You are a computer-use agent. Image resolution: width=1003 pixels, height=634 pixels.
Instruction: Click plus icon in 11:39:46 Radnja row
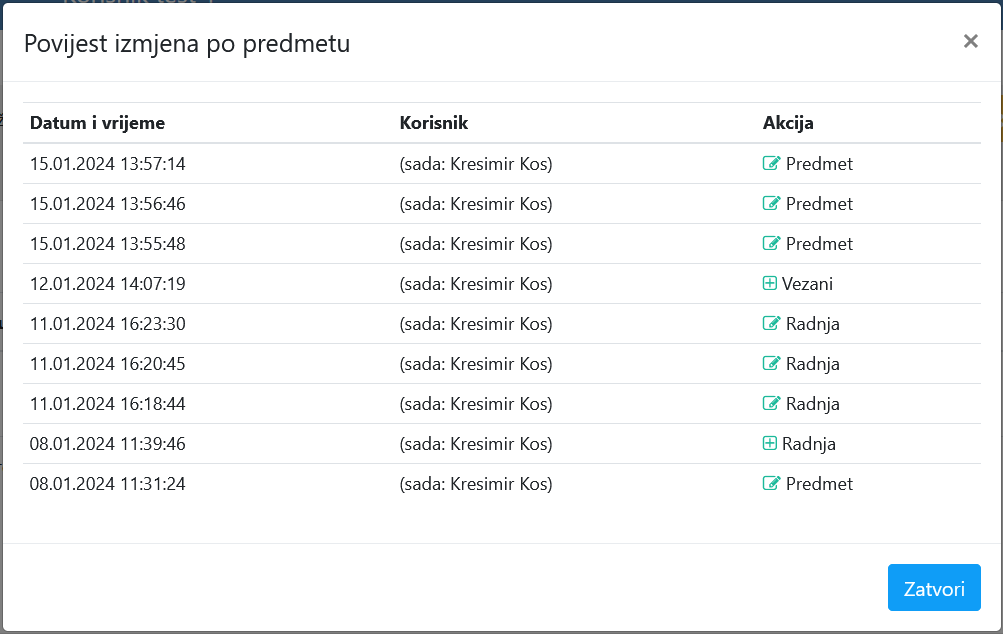click(x=770, y=444)
